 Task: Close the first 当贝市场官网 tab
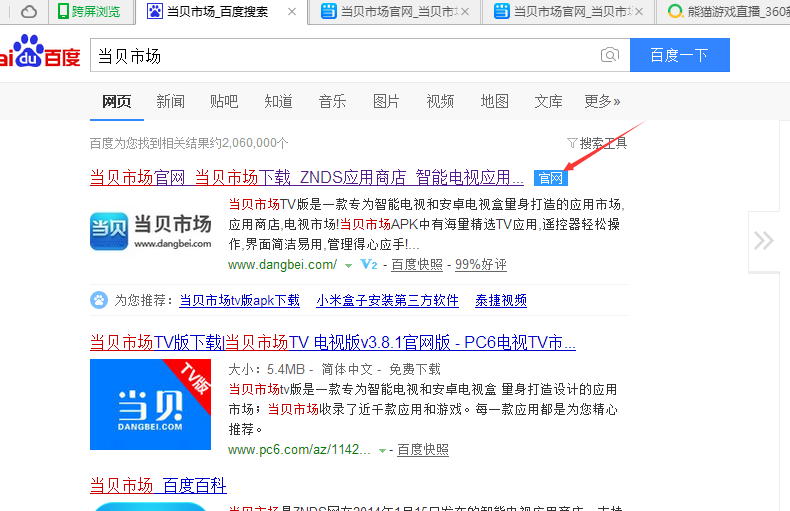tap(465, 12)
